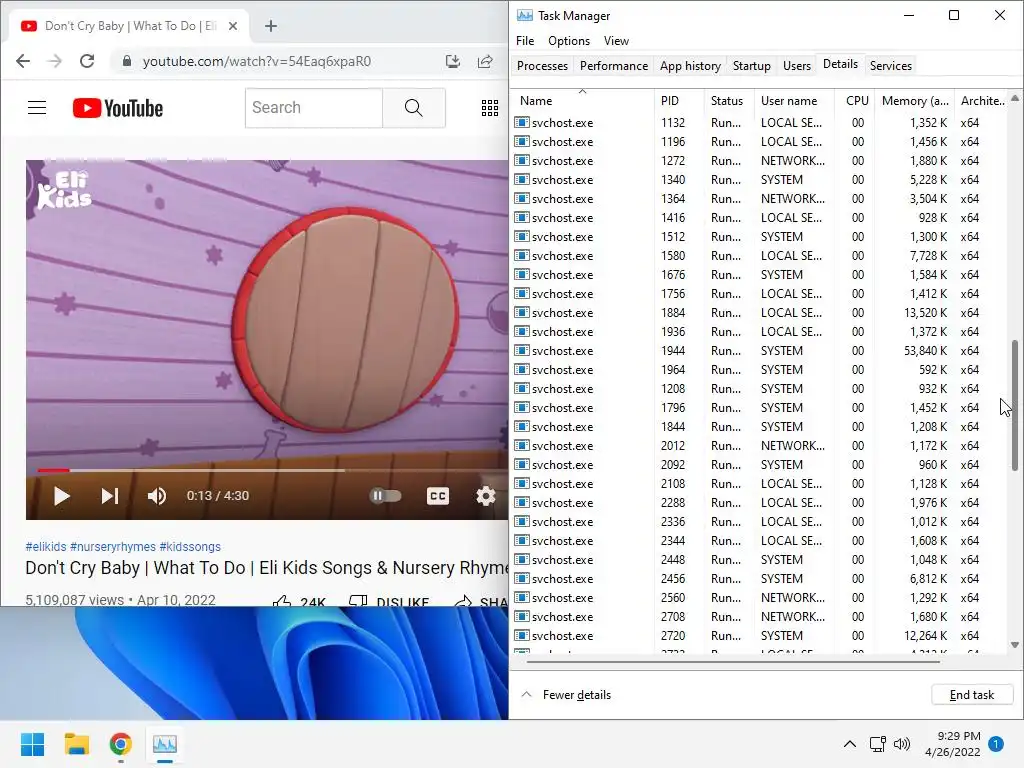Open Task Manager View menu
The height and width of the screenshot is (768, 1024).
(616, 40)
